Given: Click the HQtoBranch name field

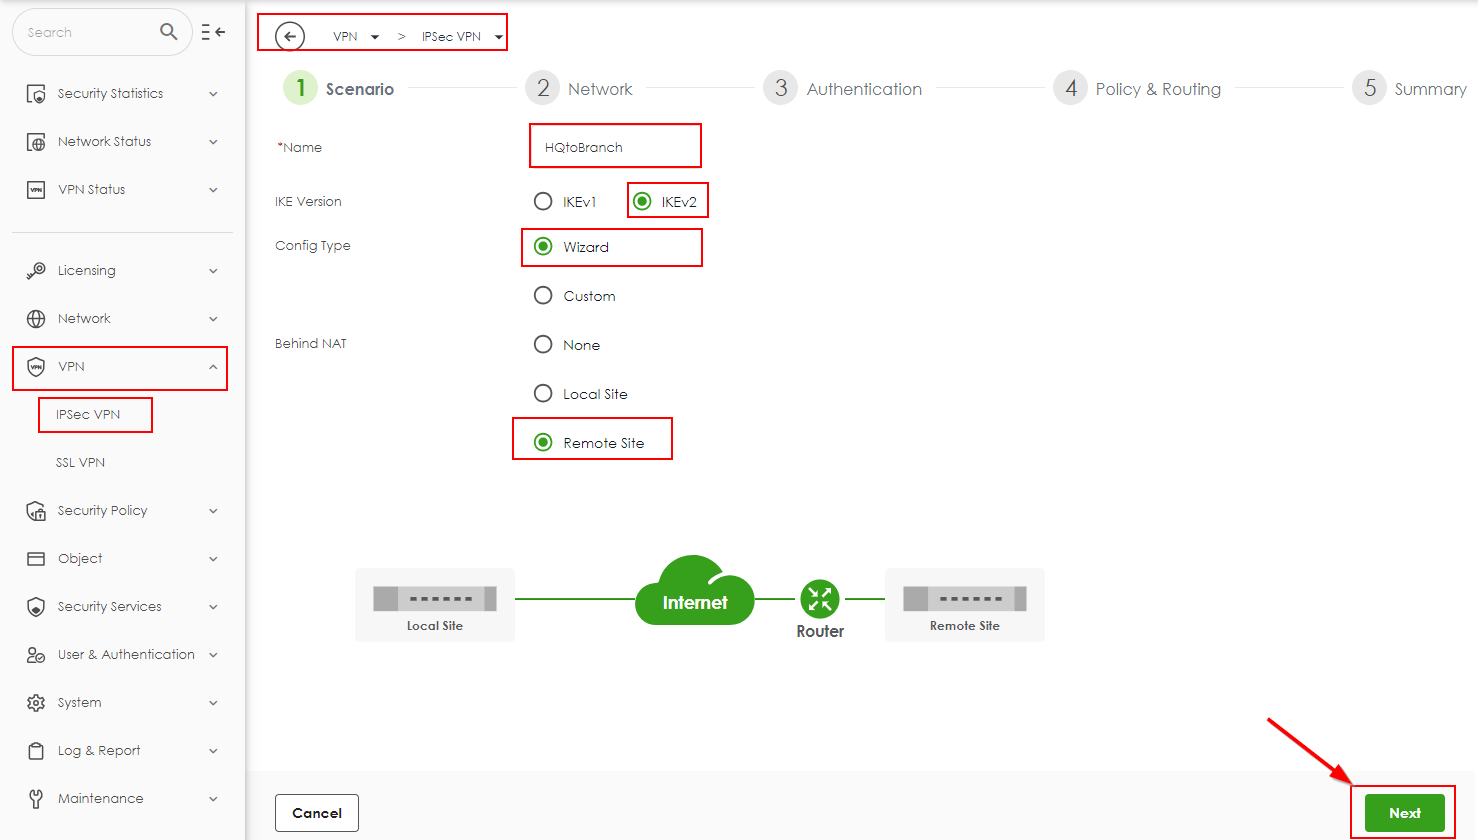Looking at the screenshot, I should [614, 145].
